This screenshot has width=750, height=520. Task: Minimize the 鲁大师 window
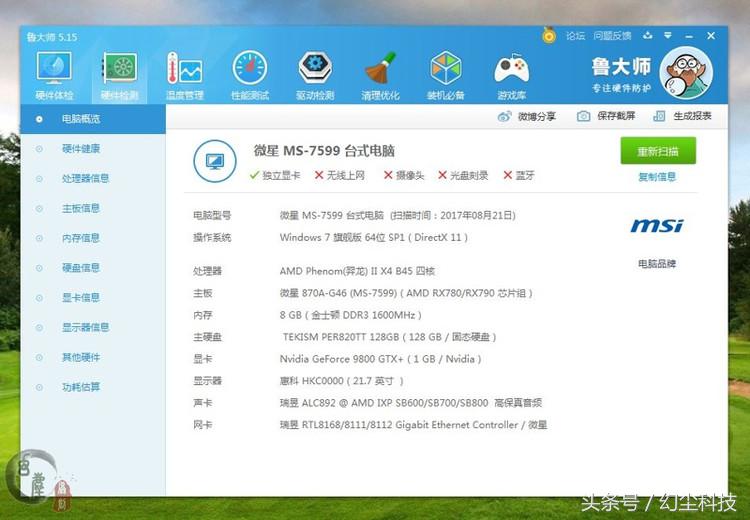click(x=689, y=36)
